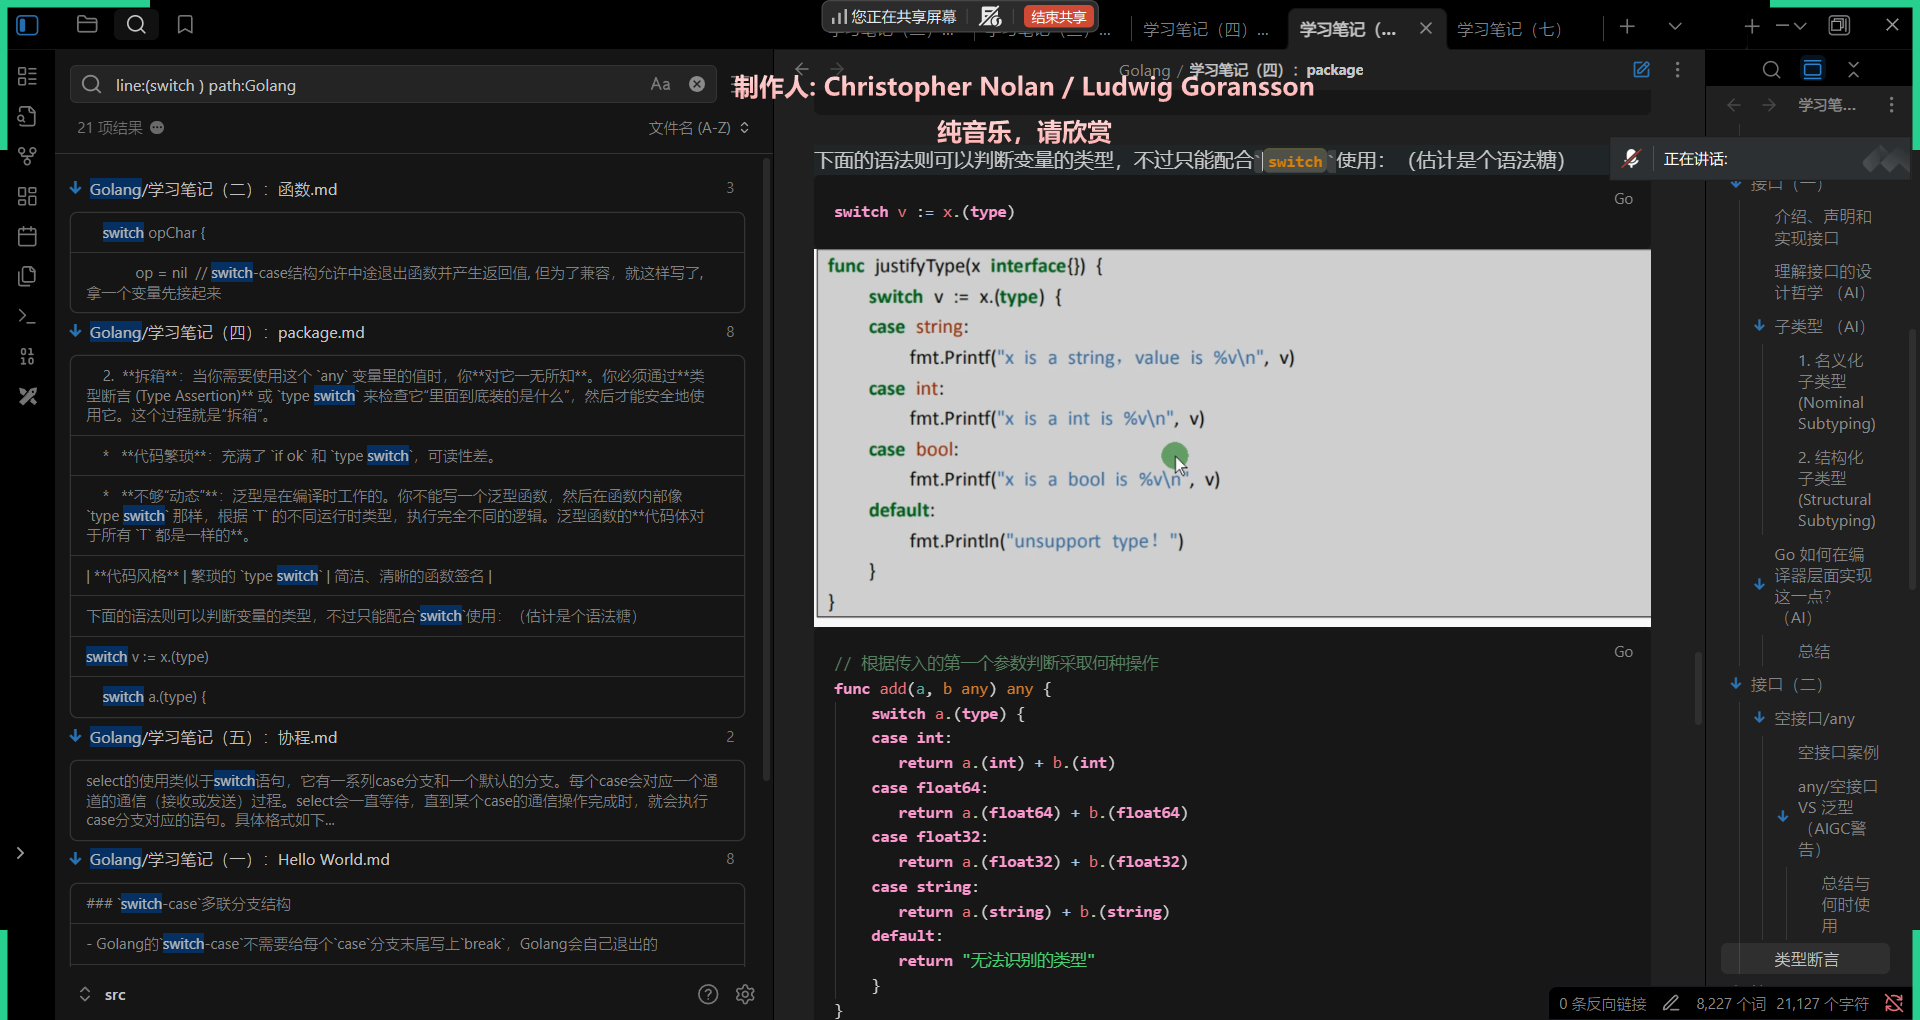Click 结束共享 to stop sharing

tap(1059, 17)
